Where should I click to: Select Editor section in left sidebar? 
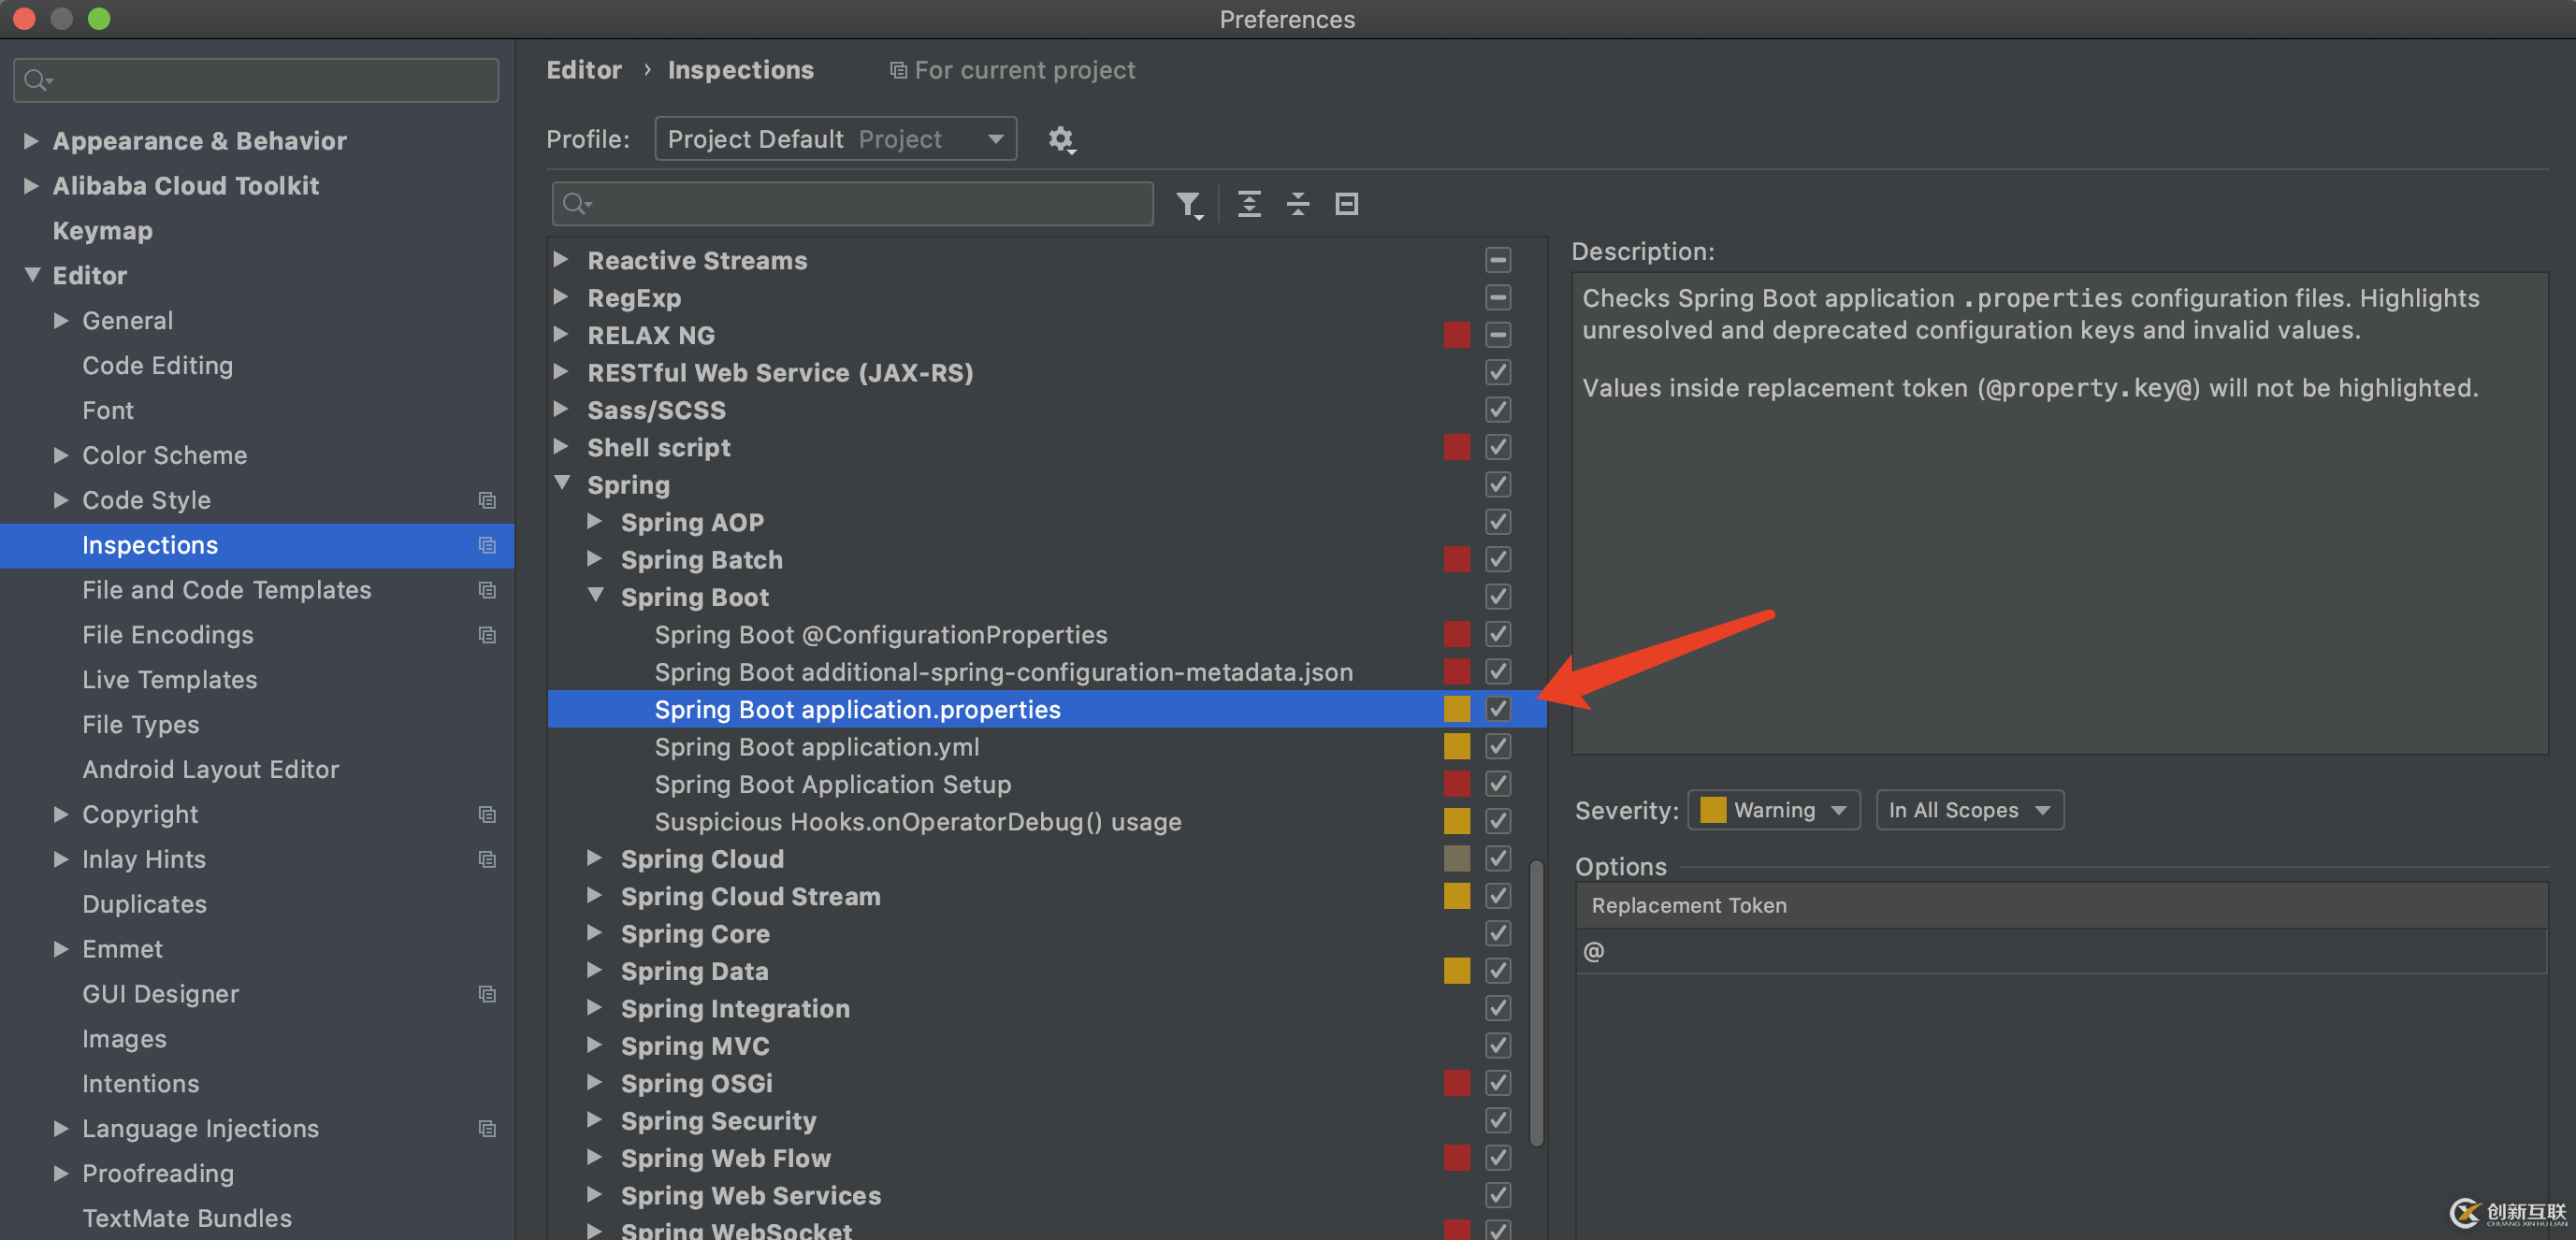coord(89,274)
